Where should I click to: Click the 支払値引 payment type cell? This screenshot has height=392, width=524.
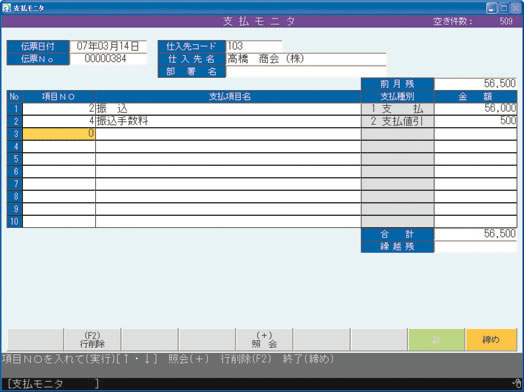[x=397, y=121]
